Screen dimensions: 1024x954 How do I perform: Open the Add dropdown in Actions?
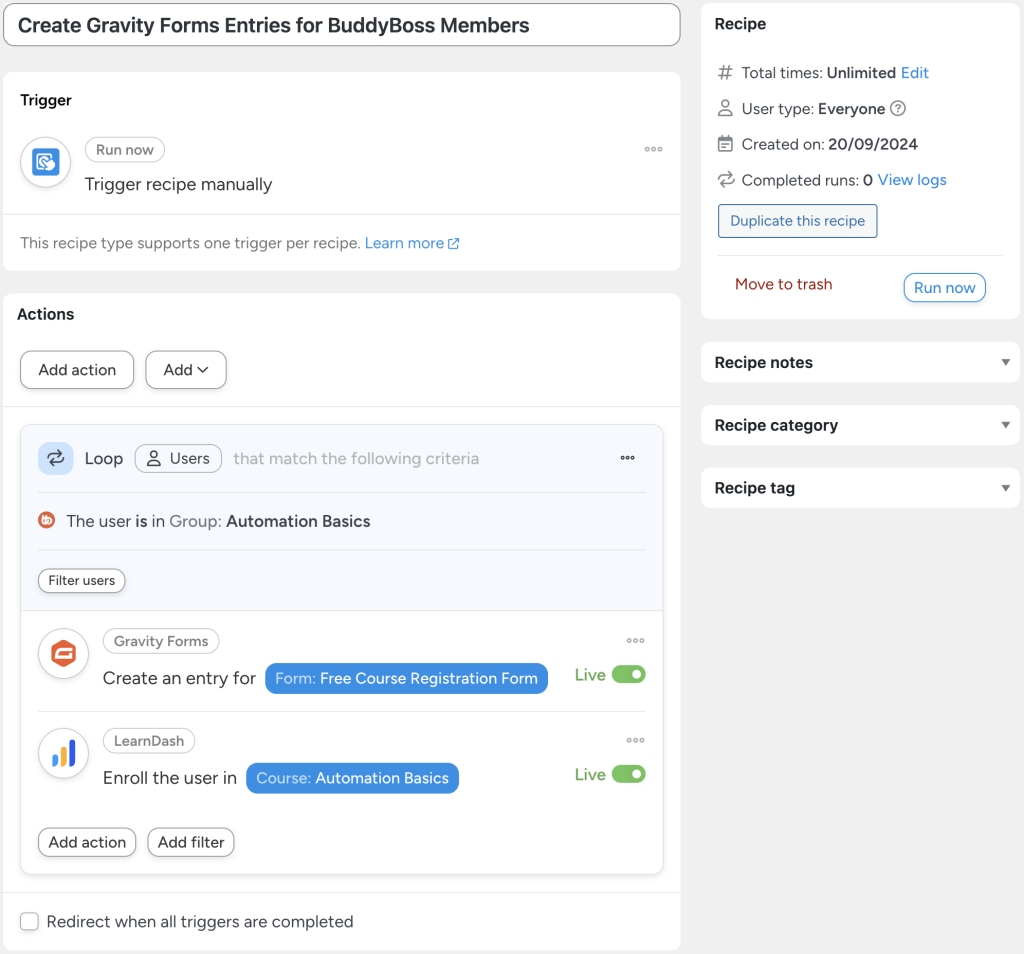pyautogui.click(x=186, y=369)
